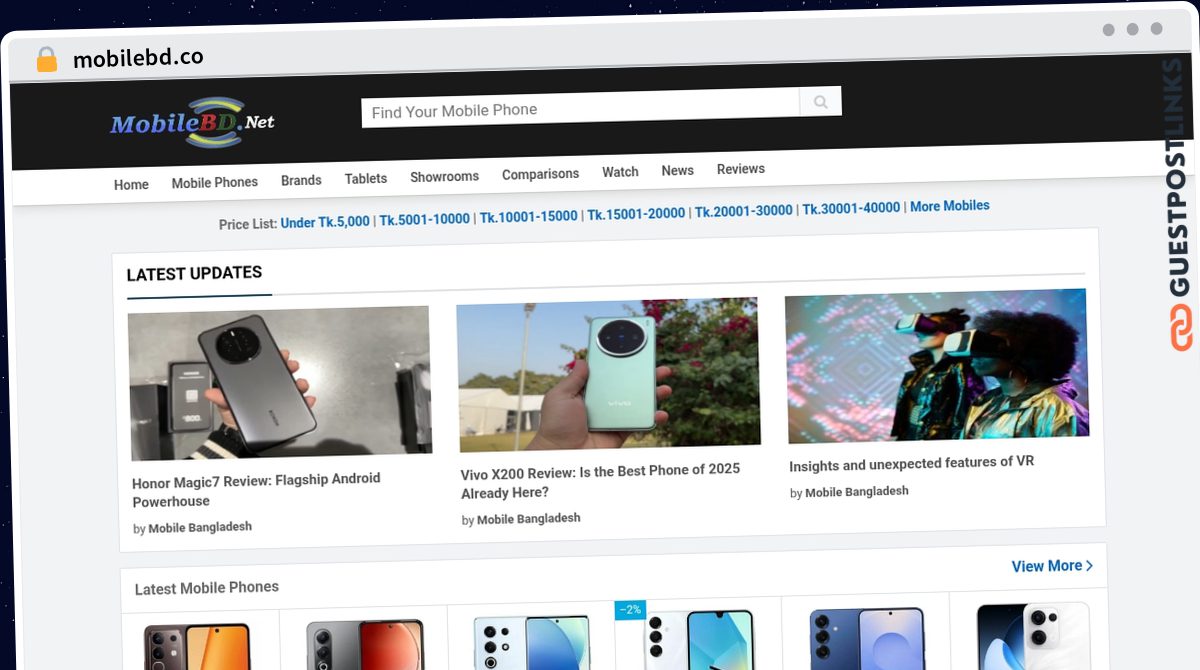Open the News menu item
Screen dimensions: 1200x670
[x=677, y=171]
